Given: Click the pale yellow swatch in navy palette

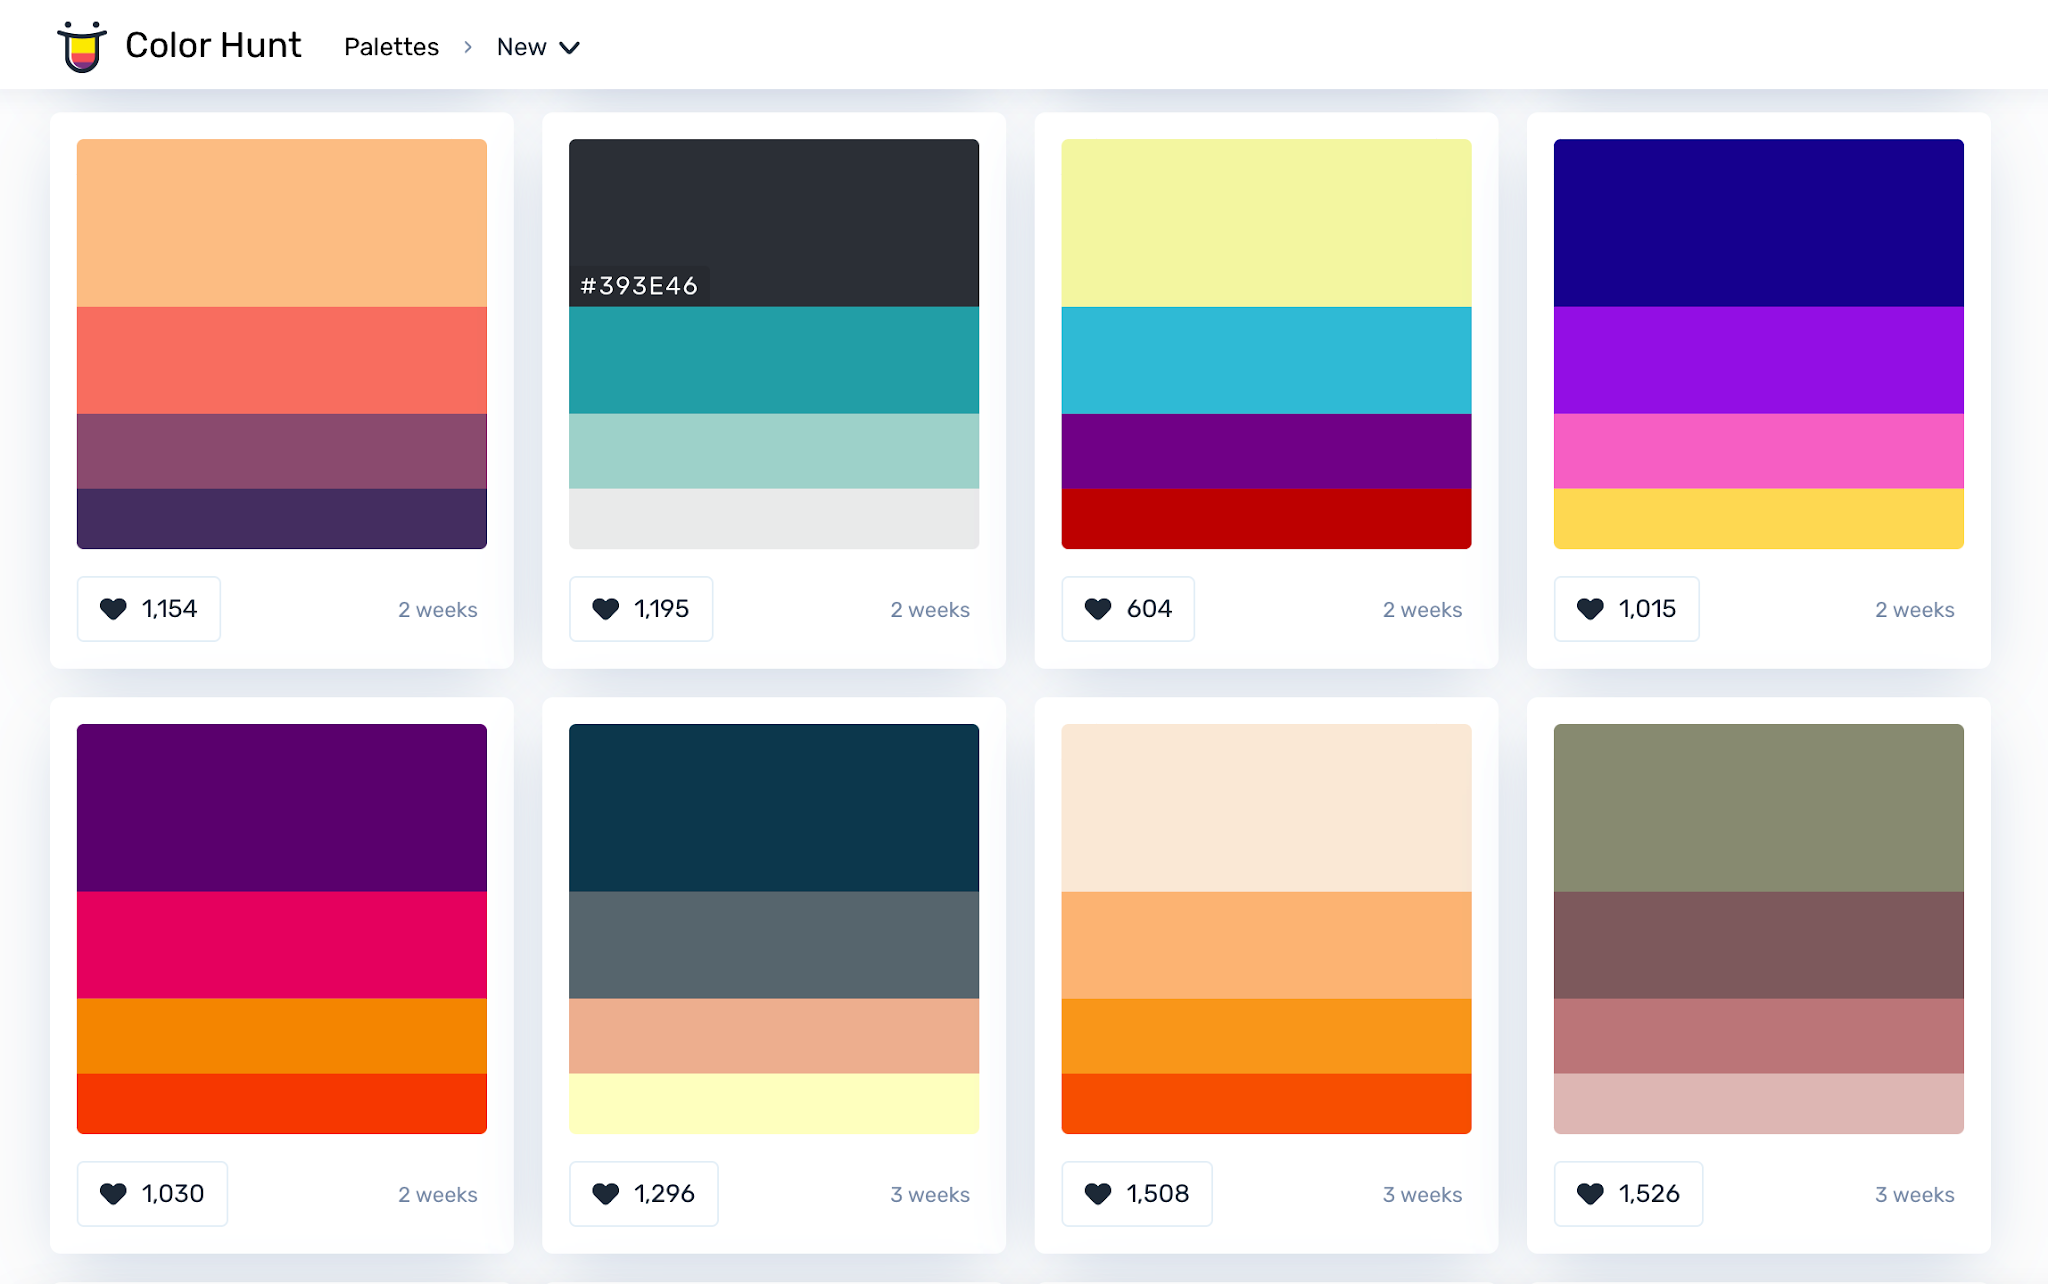Looking at the screenshot, I should coord(774,1103).
